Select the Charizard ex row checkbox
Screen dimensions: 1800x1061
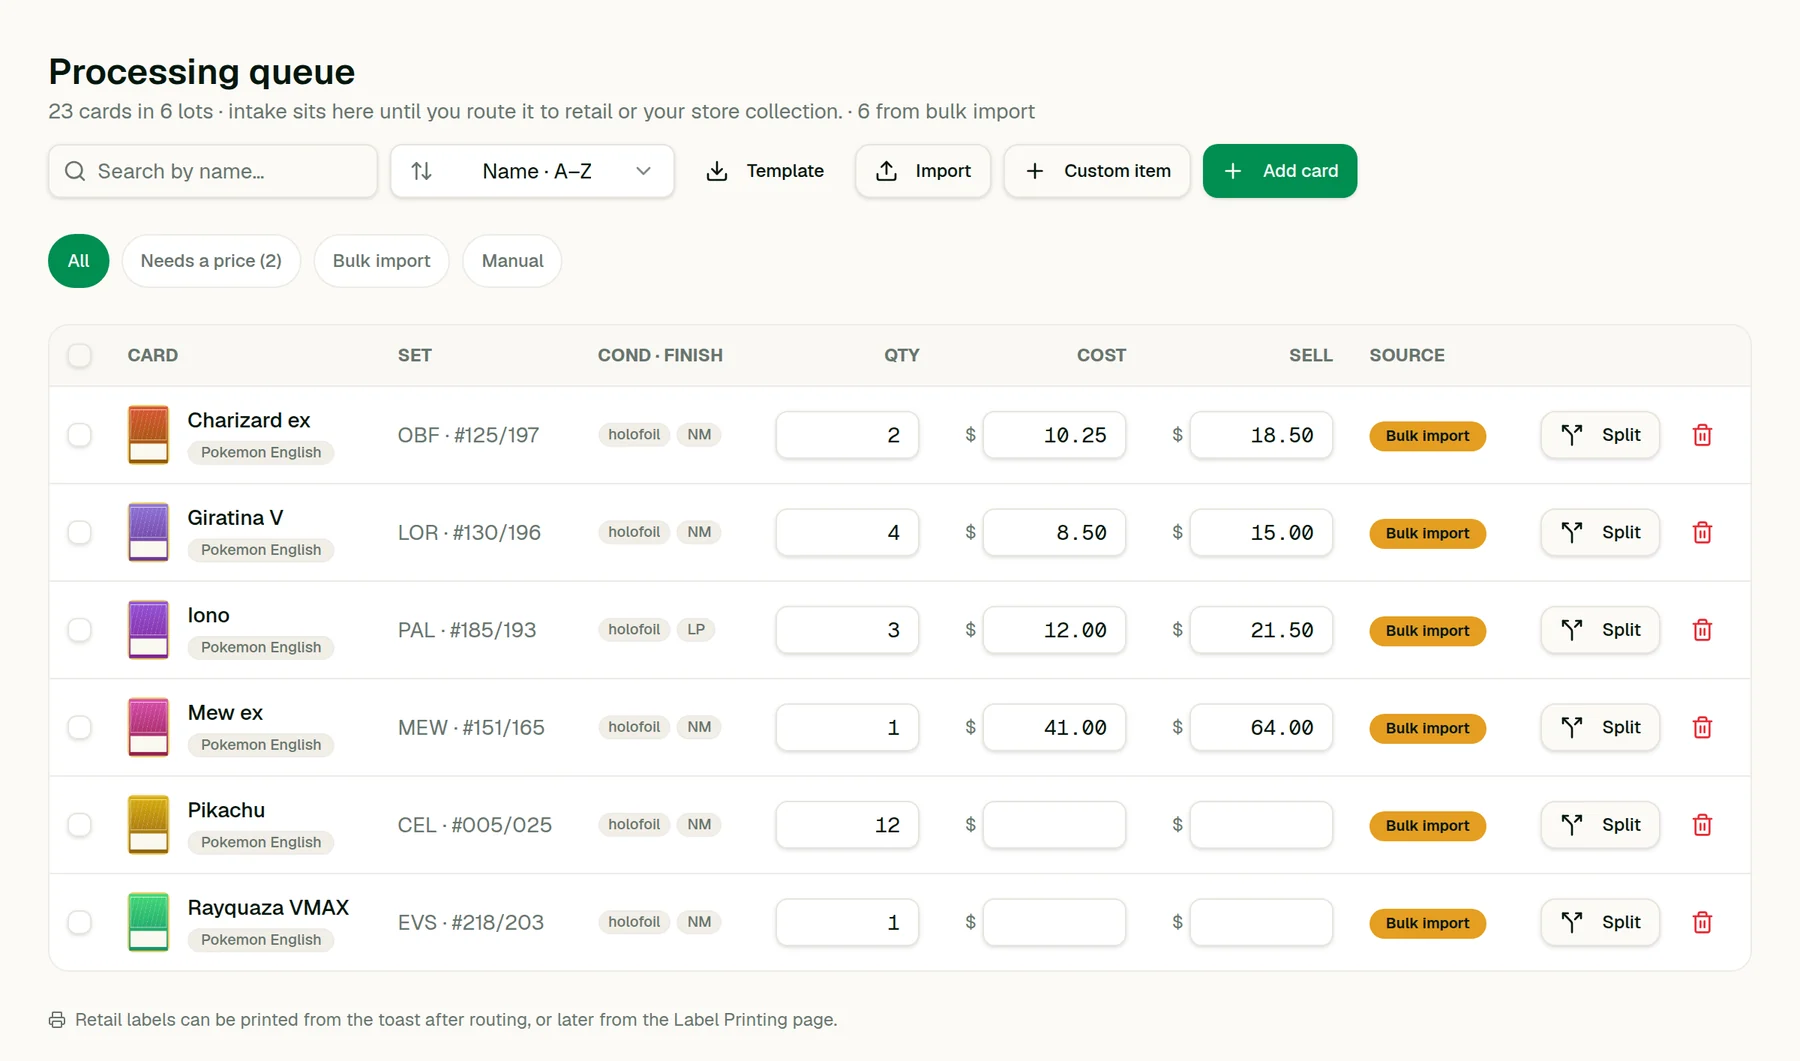pos(79,435)
